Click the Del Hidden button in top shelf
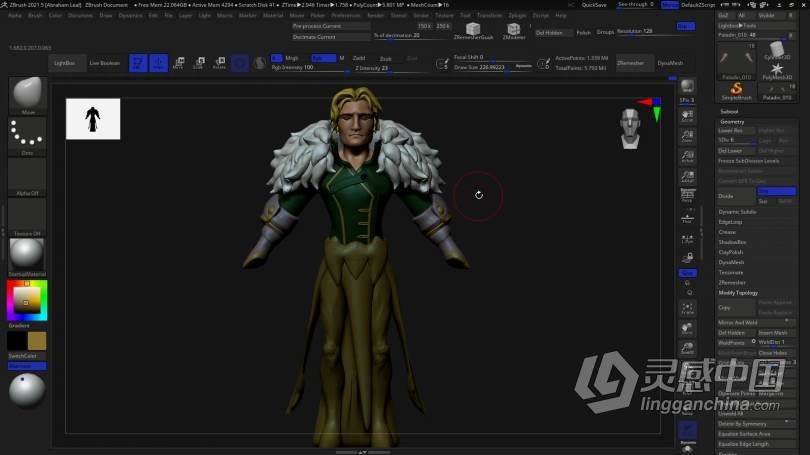This screenshot has height=455, width=810. (553, 33)
